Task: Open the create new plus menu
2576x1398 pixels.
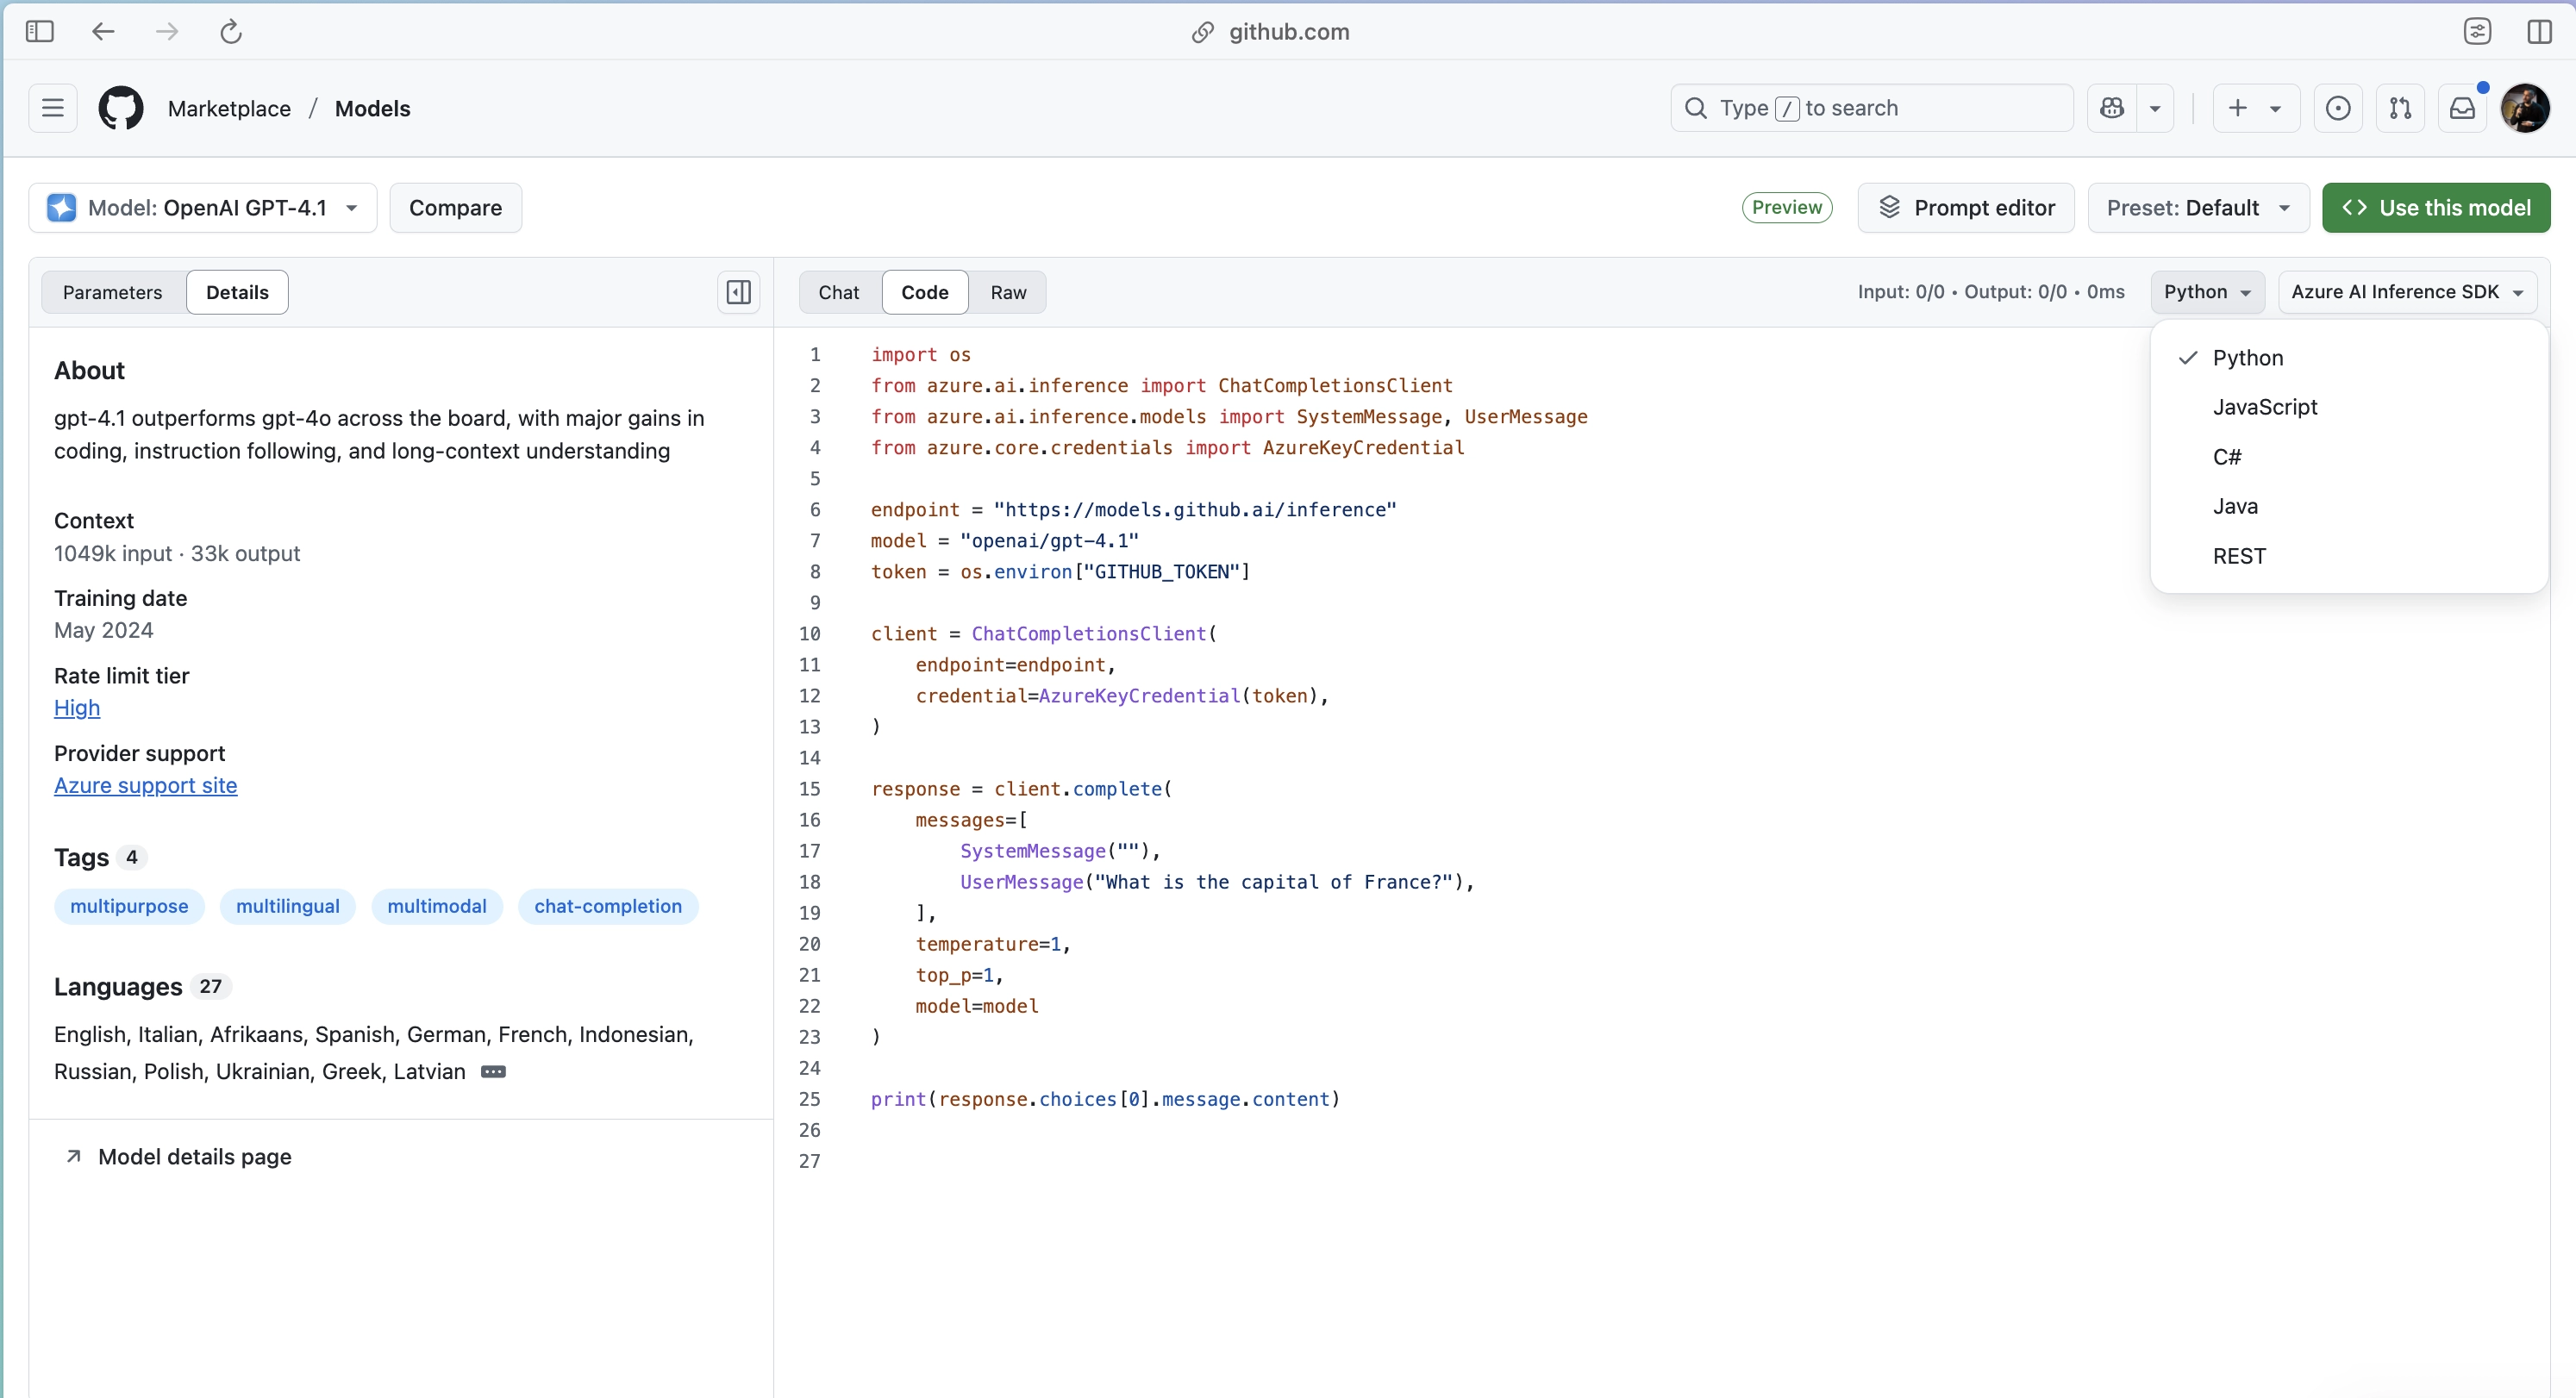Action: point(2256,108)
